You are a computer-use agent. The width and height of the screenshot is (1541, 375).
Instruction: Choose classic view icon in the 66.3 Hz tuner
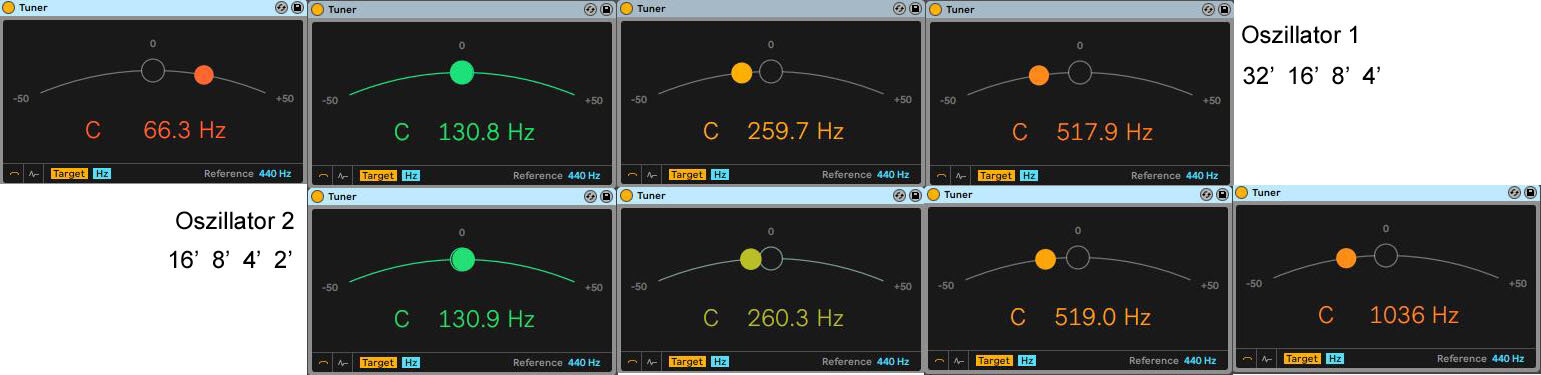click(x=15, y=173)
